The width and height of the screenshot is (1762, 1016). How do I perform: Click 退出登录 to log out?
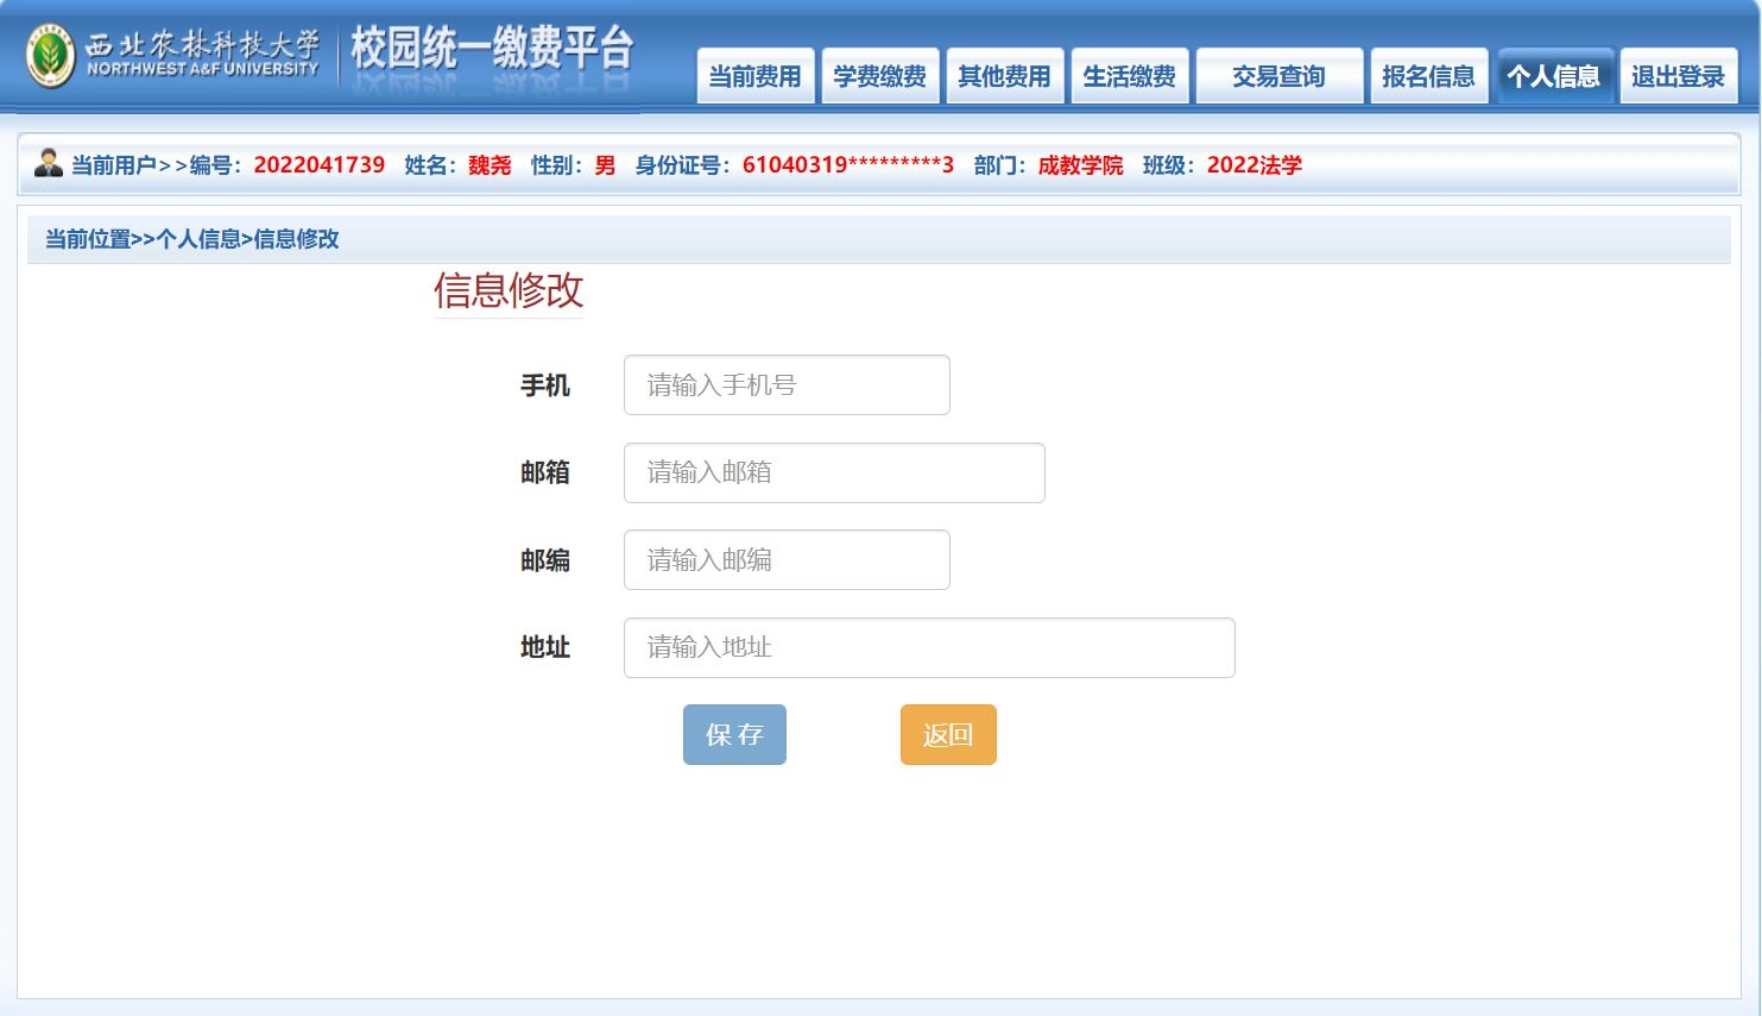(x=1677, y=76)
